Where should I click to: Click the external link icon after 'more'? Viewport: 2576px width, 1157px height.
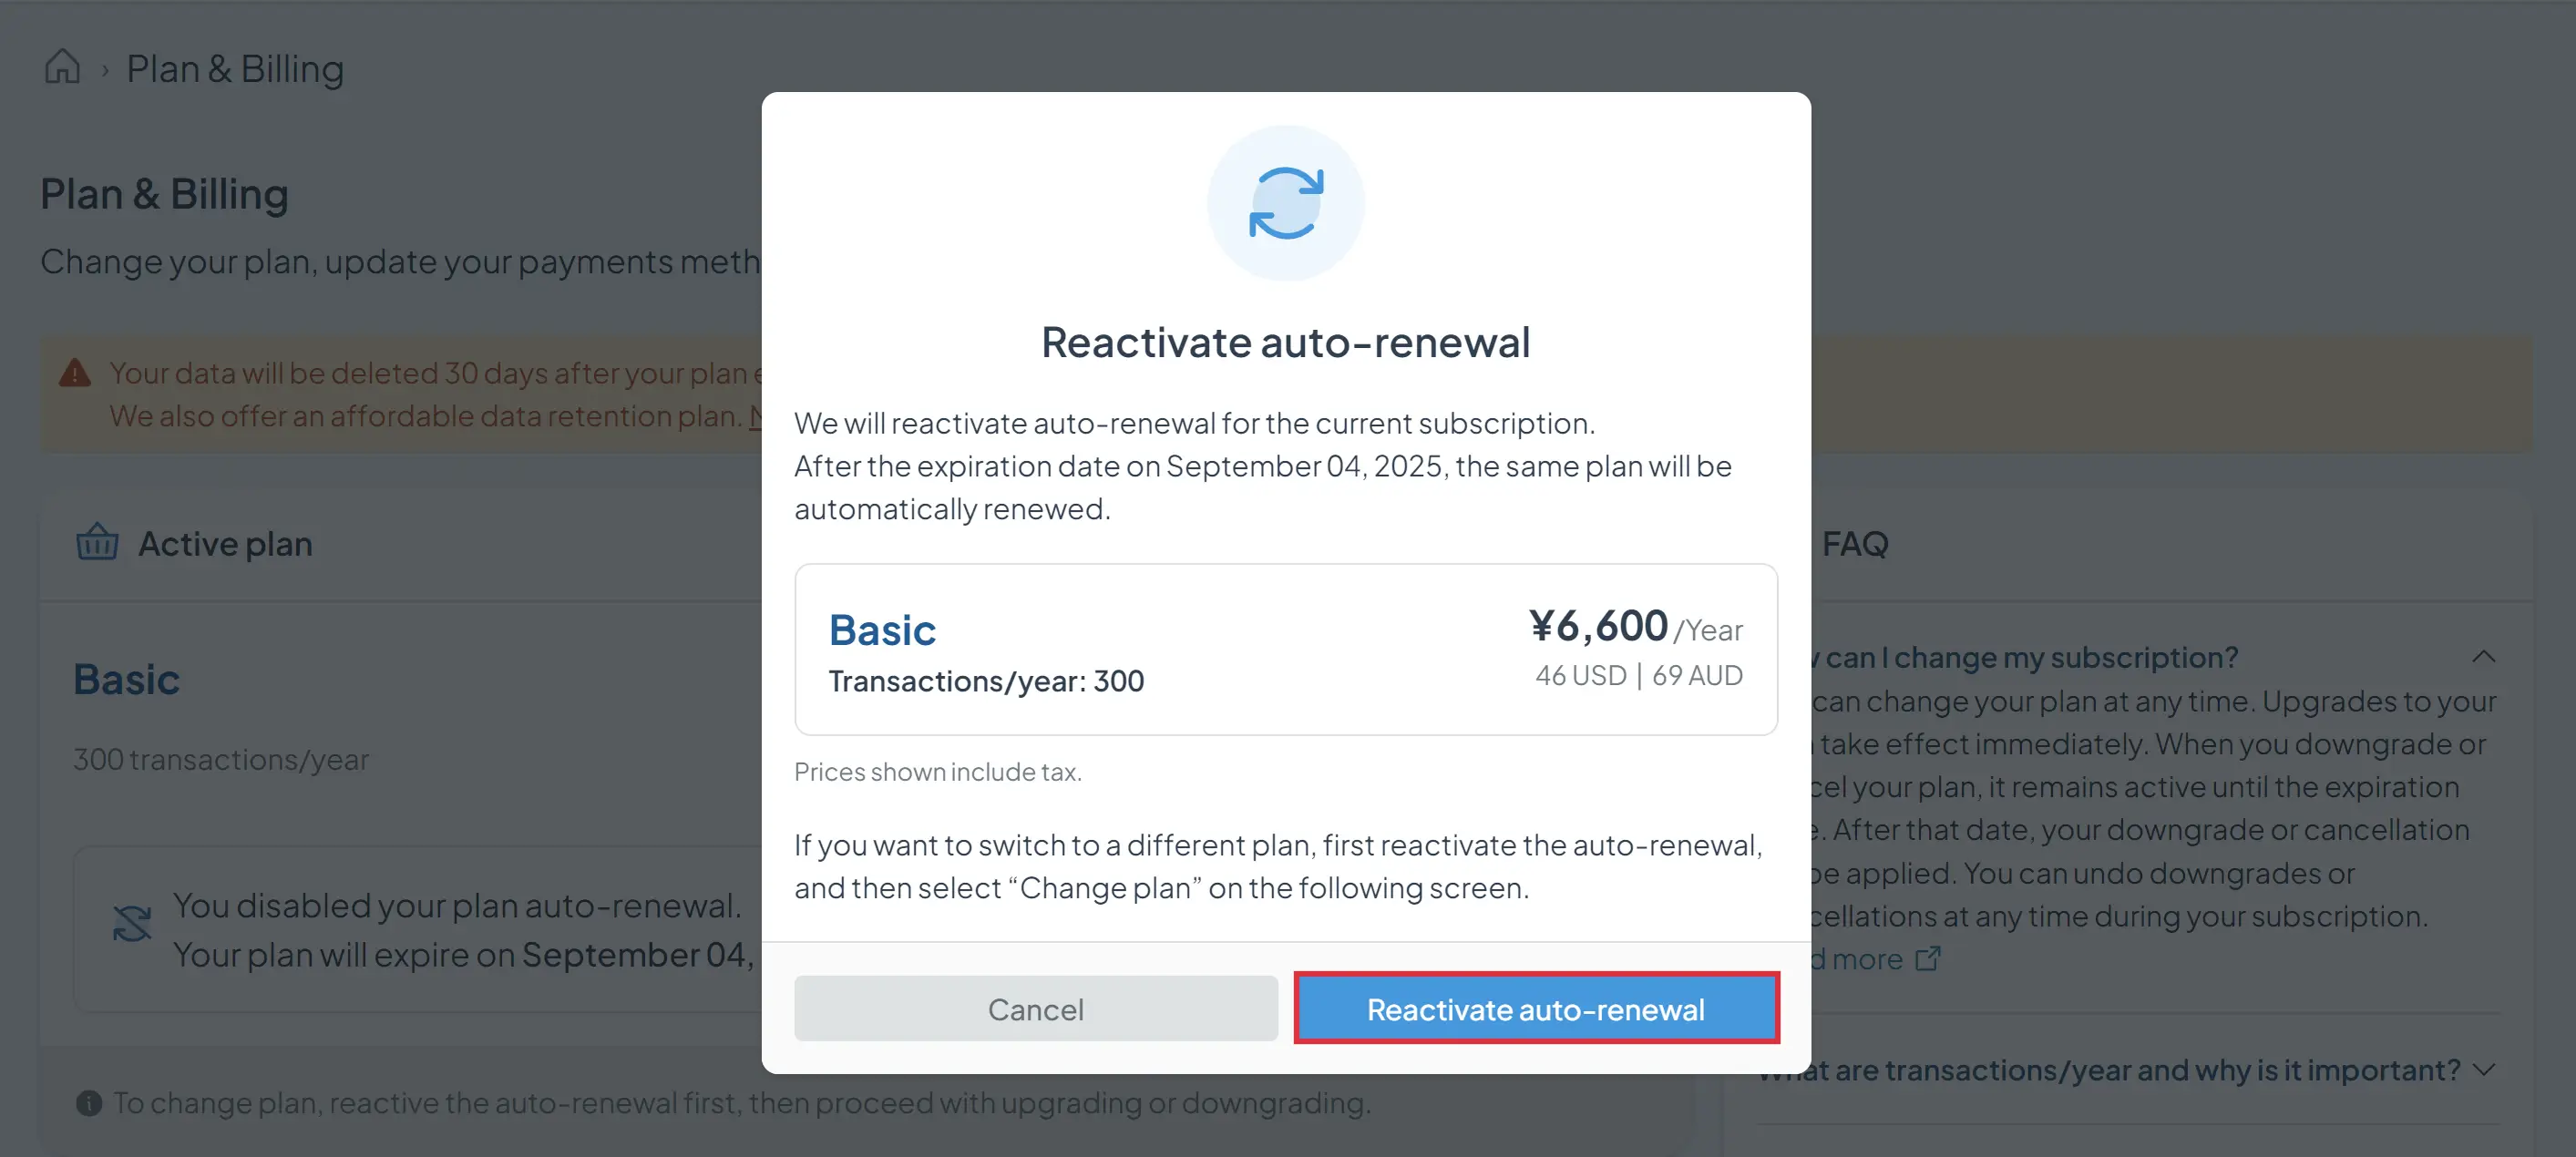point(1927,958)
